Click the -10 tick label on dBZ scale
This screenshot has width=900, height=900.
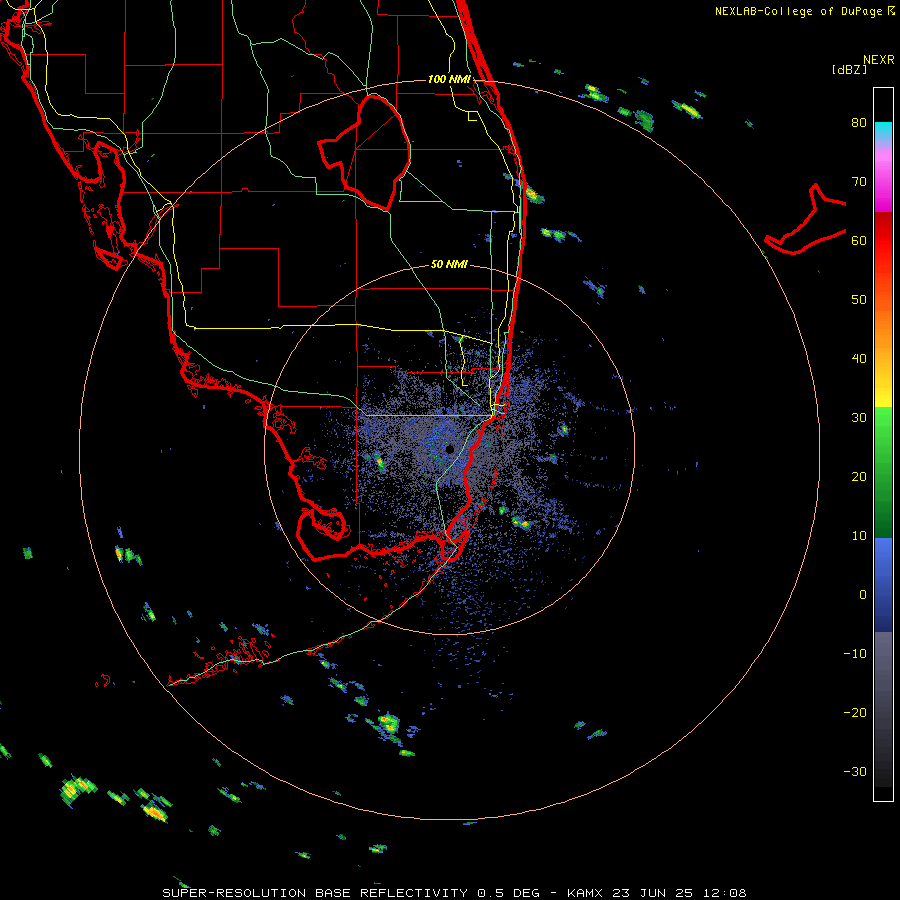point(855,654)
